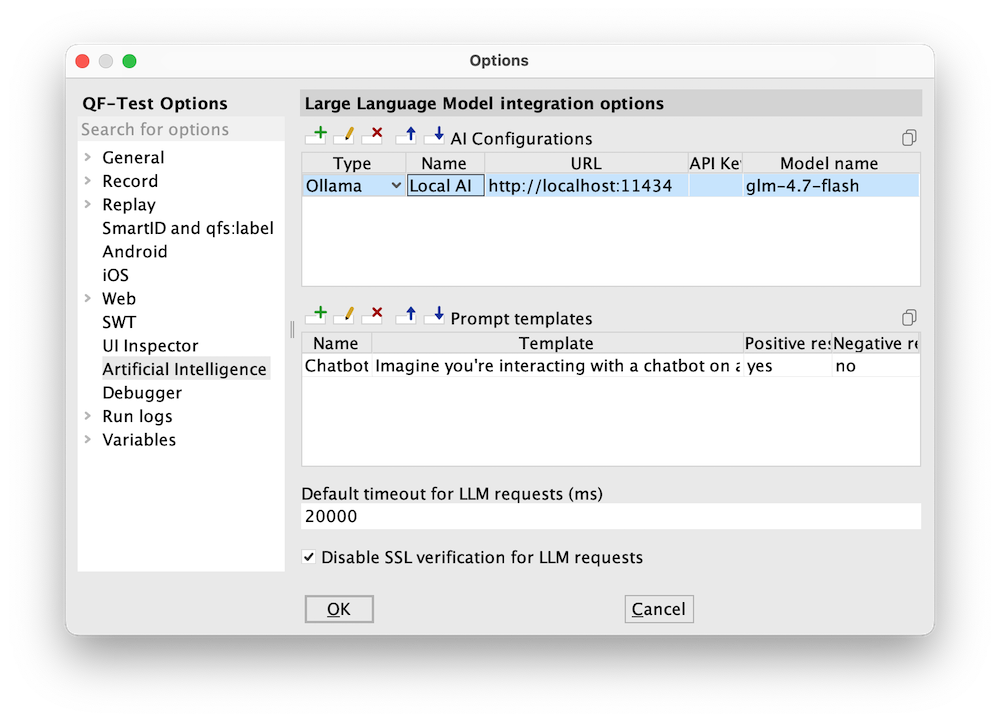Add a new AI Configuration entry

tap(318, 133)
